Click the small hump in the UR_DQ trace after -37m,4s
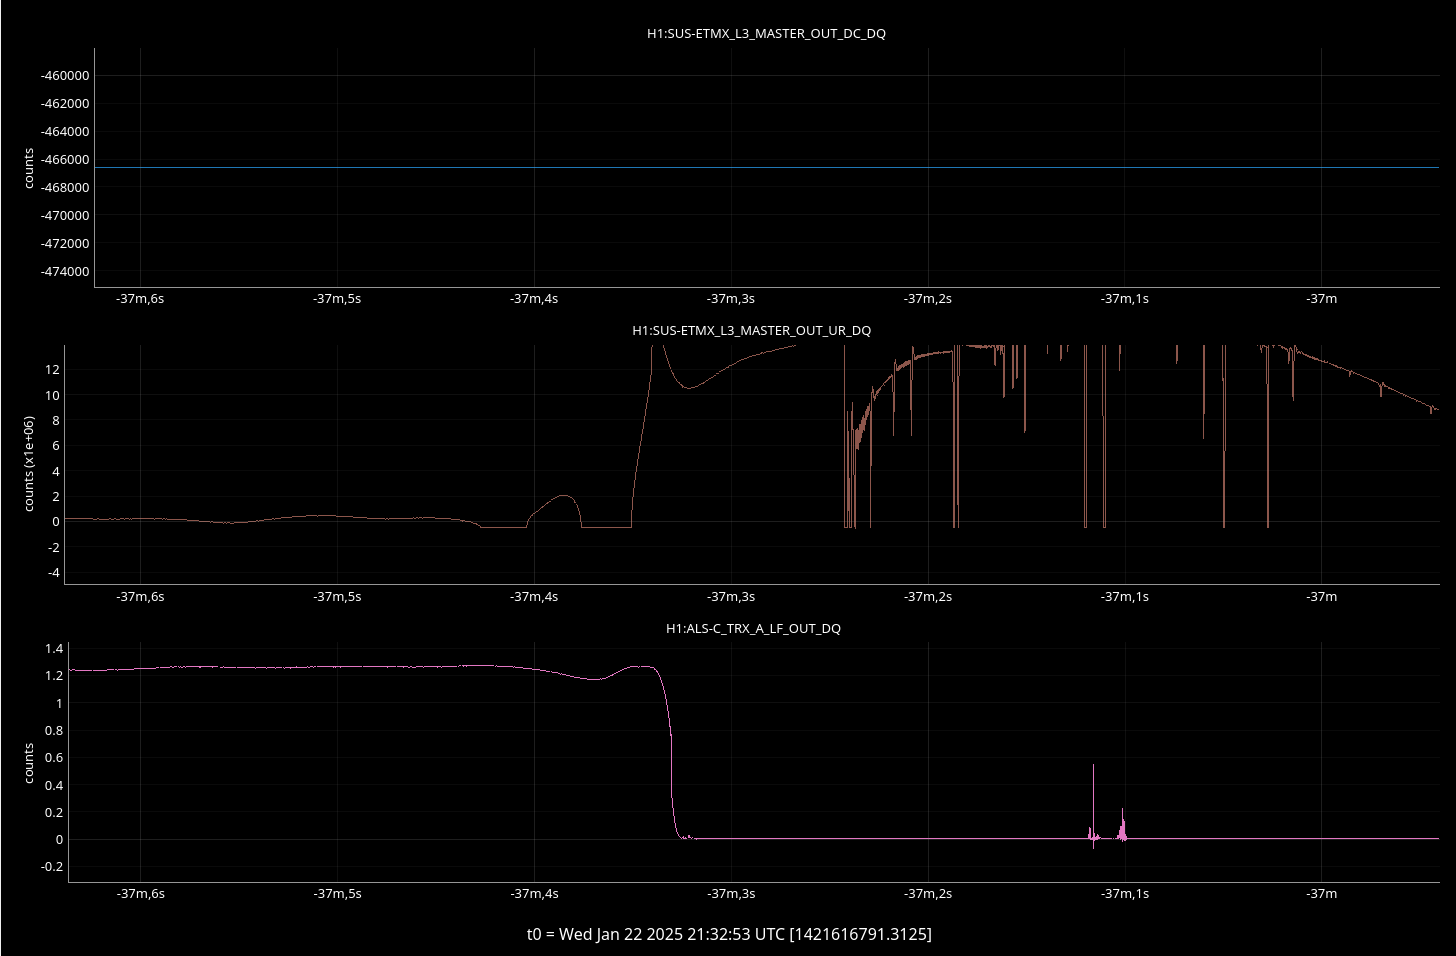 point(556,510)
